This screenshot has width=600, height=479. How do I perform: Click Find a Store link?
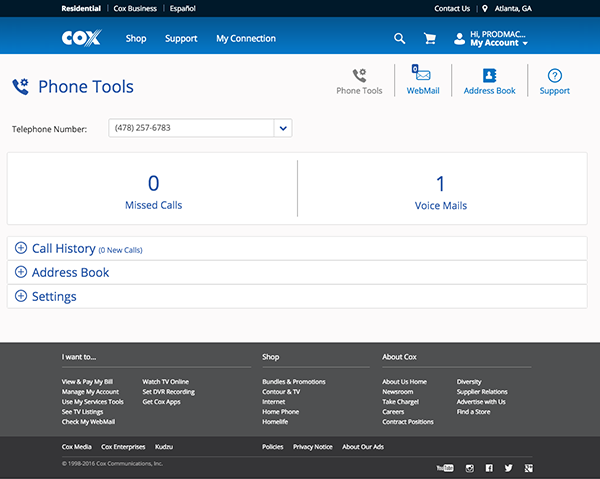click(473, 412)
